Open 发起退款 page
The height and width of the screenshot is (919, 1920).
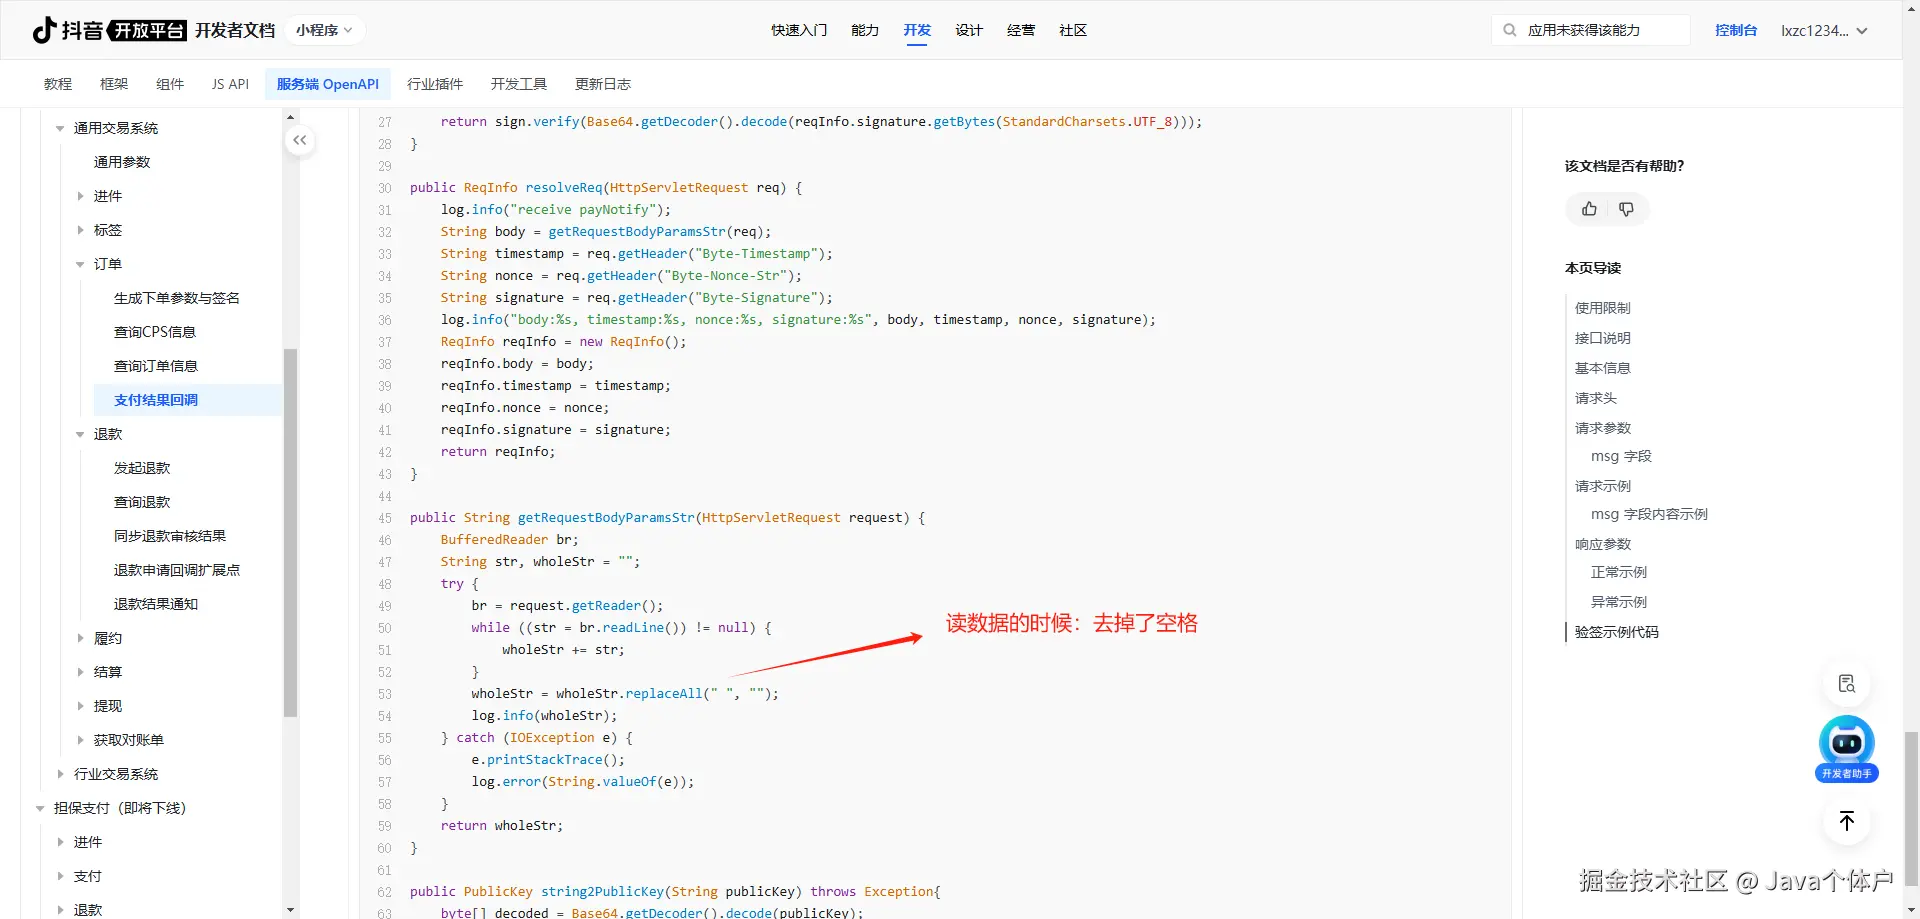(x=142, y=468)
